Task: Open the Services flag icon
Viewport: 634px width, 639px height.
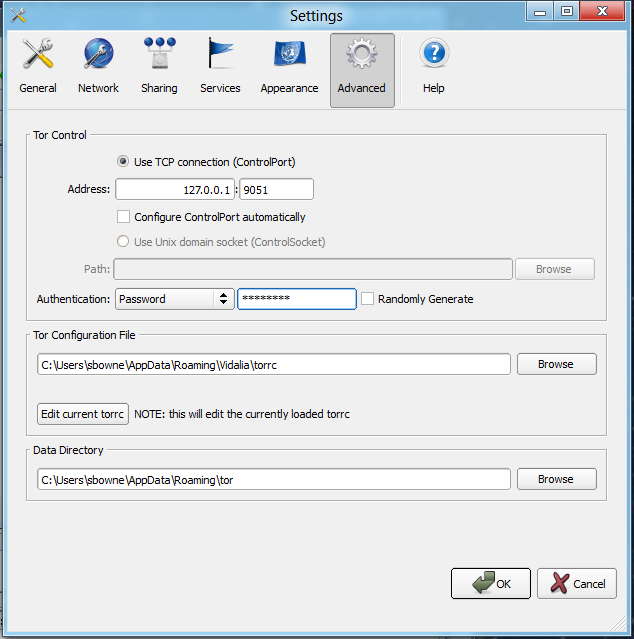Action: pos(220,53)
